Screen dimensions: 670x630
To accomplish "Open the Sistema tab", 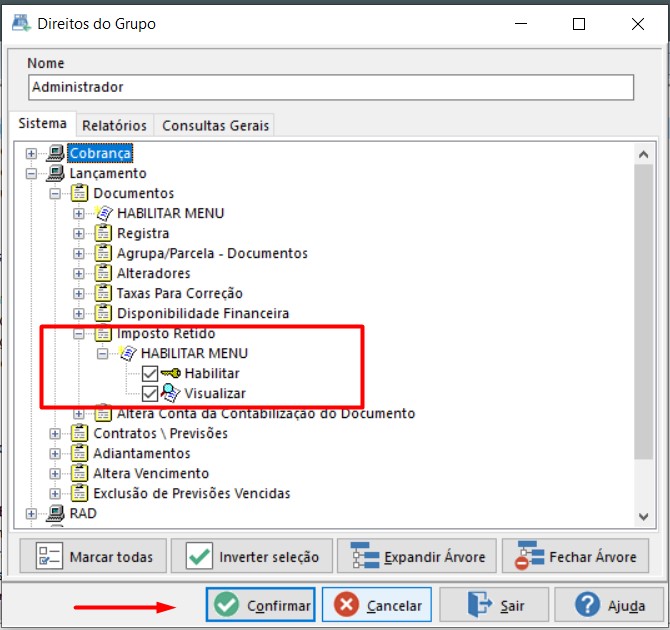I will click(x=42, y=124).
